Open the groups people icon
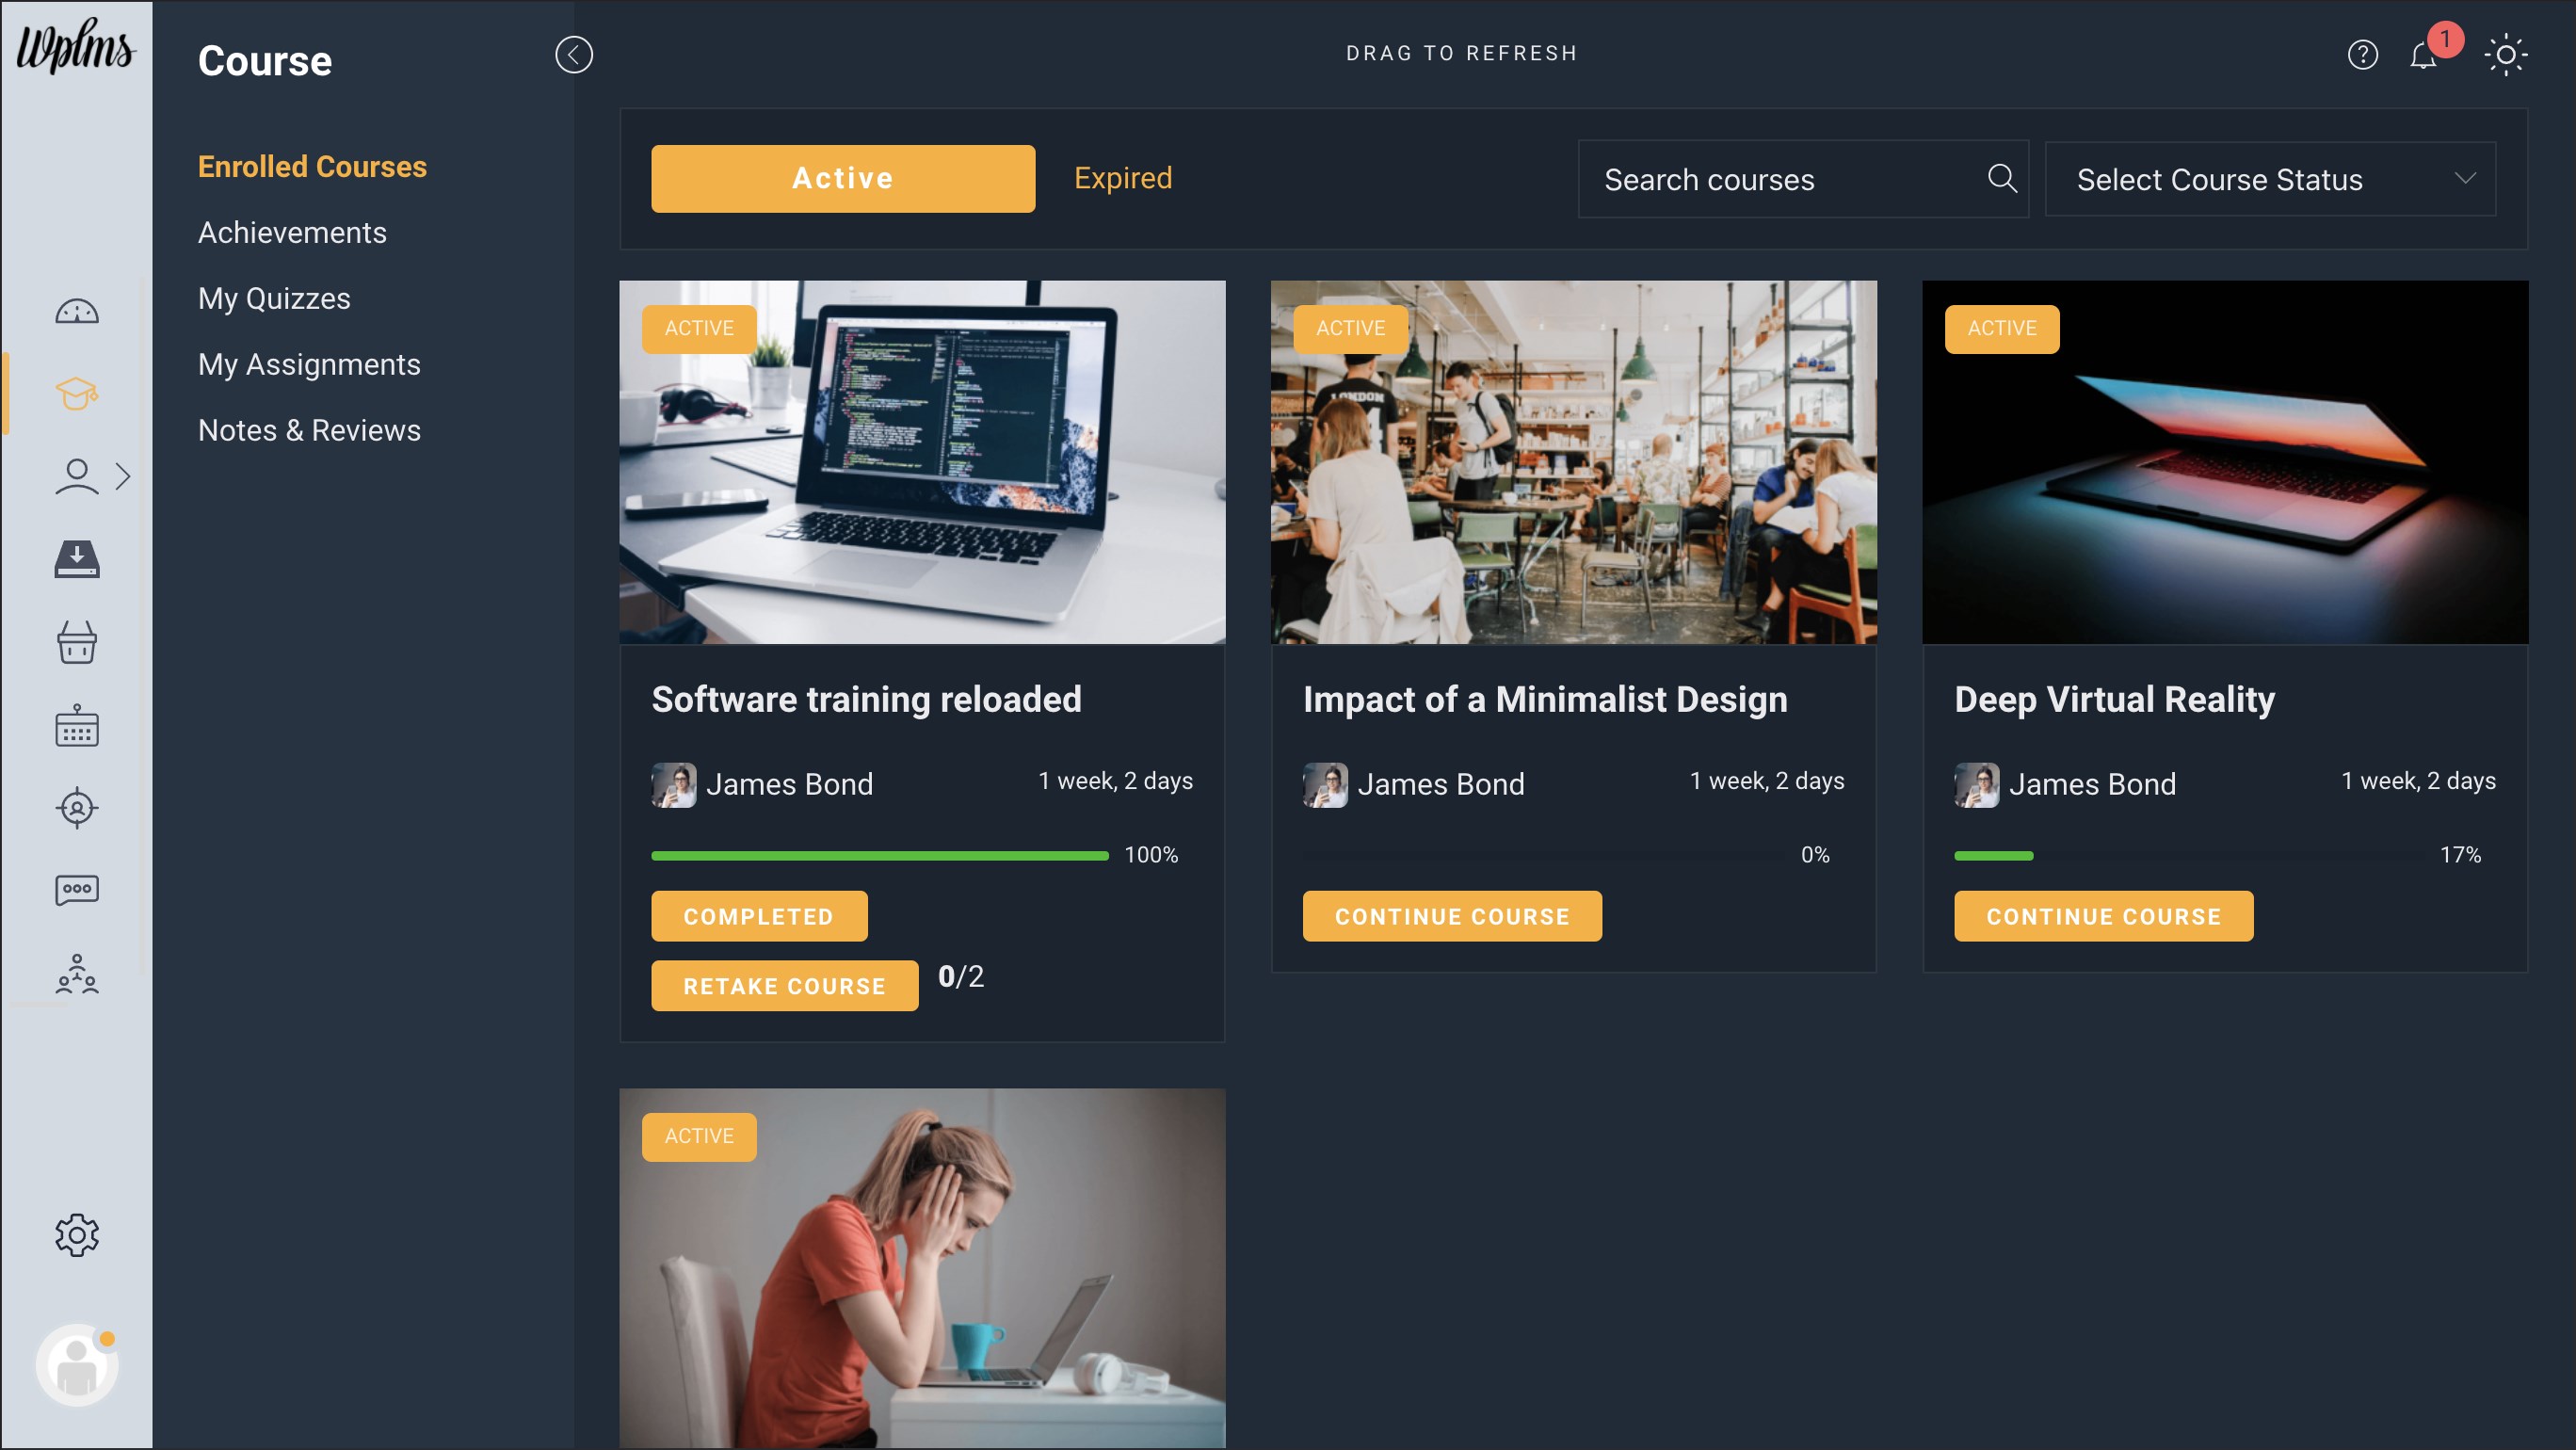 (x=76, y=973)
